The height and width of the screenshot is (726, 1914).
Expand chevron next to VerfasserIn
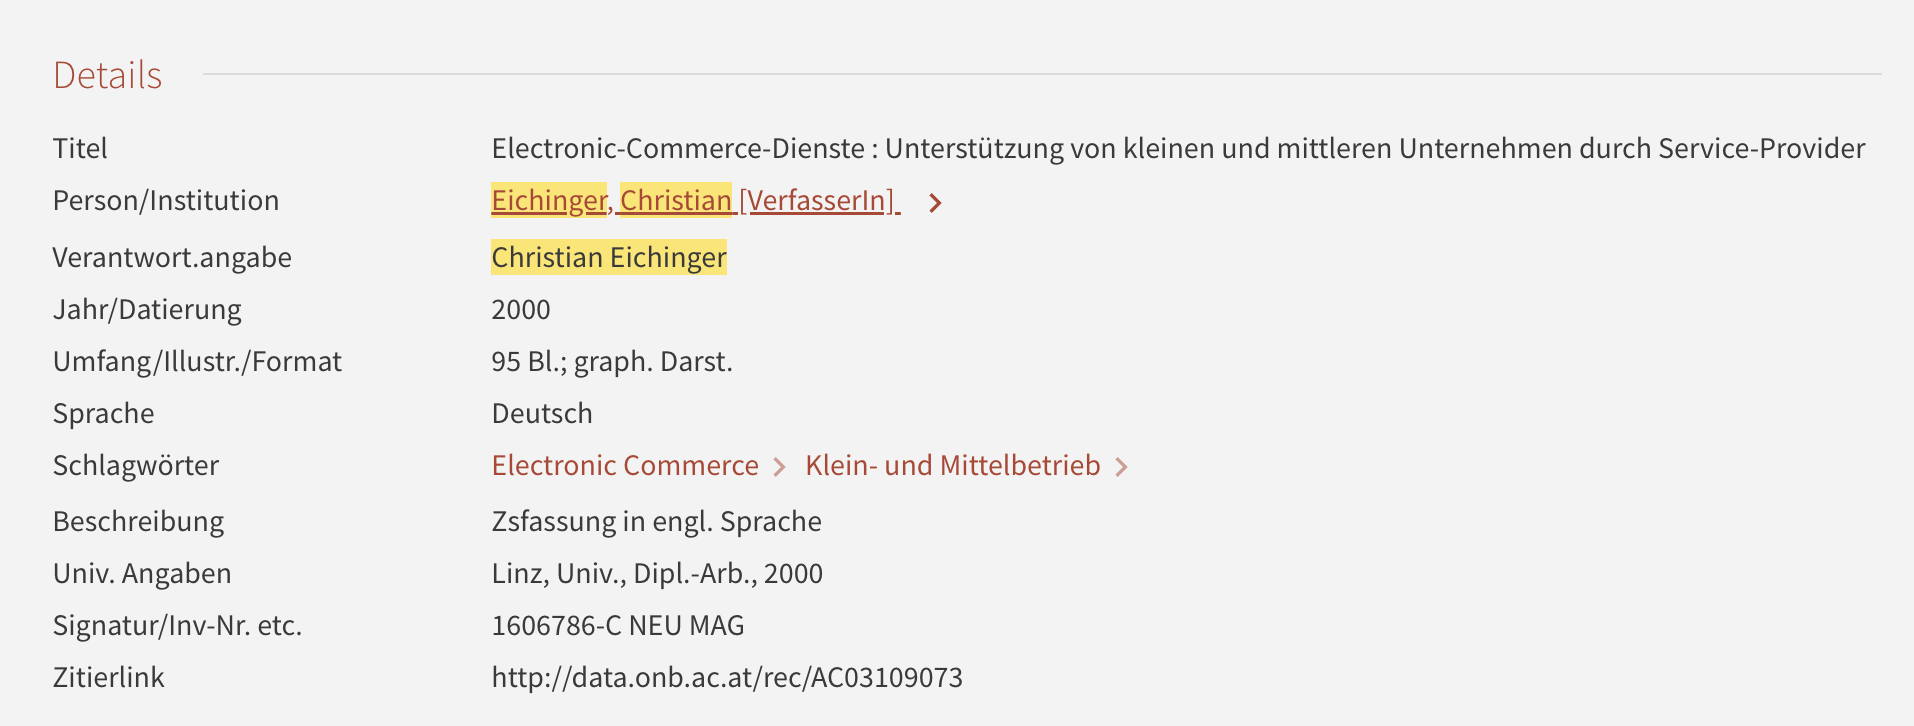pyautogui.click(x=935, y=203)
